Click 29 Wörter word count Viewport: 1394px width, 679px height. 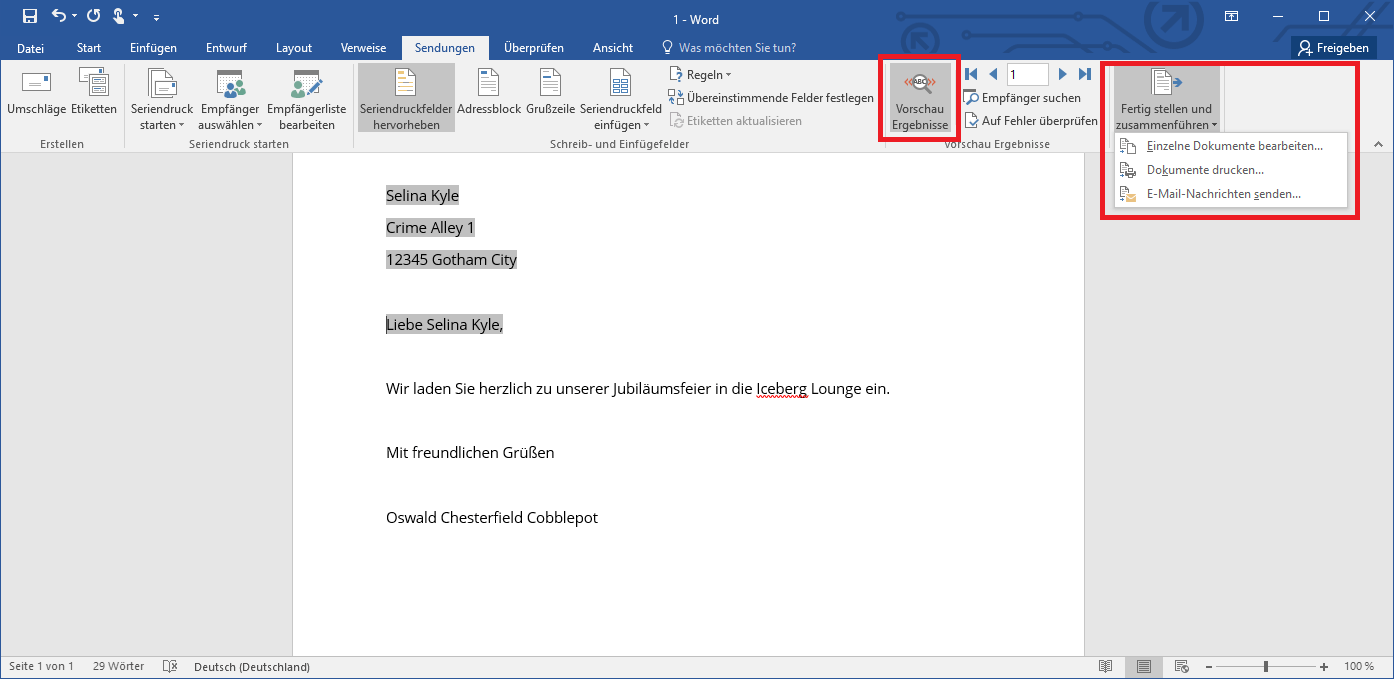coord(118,667)
